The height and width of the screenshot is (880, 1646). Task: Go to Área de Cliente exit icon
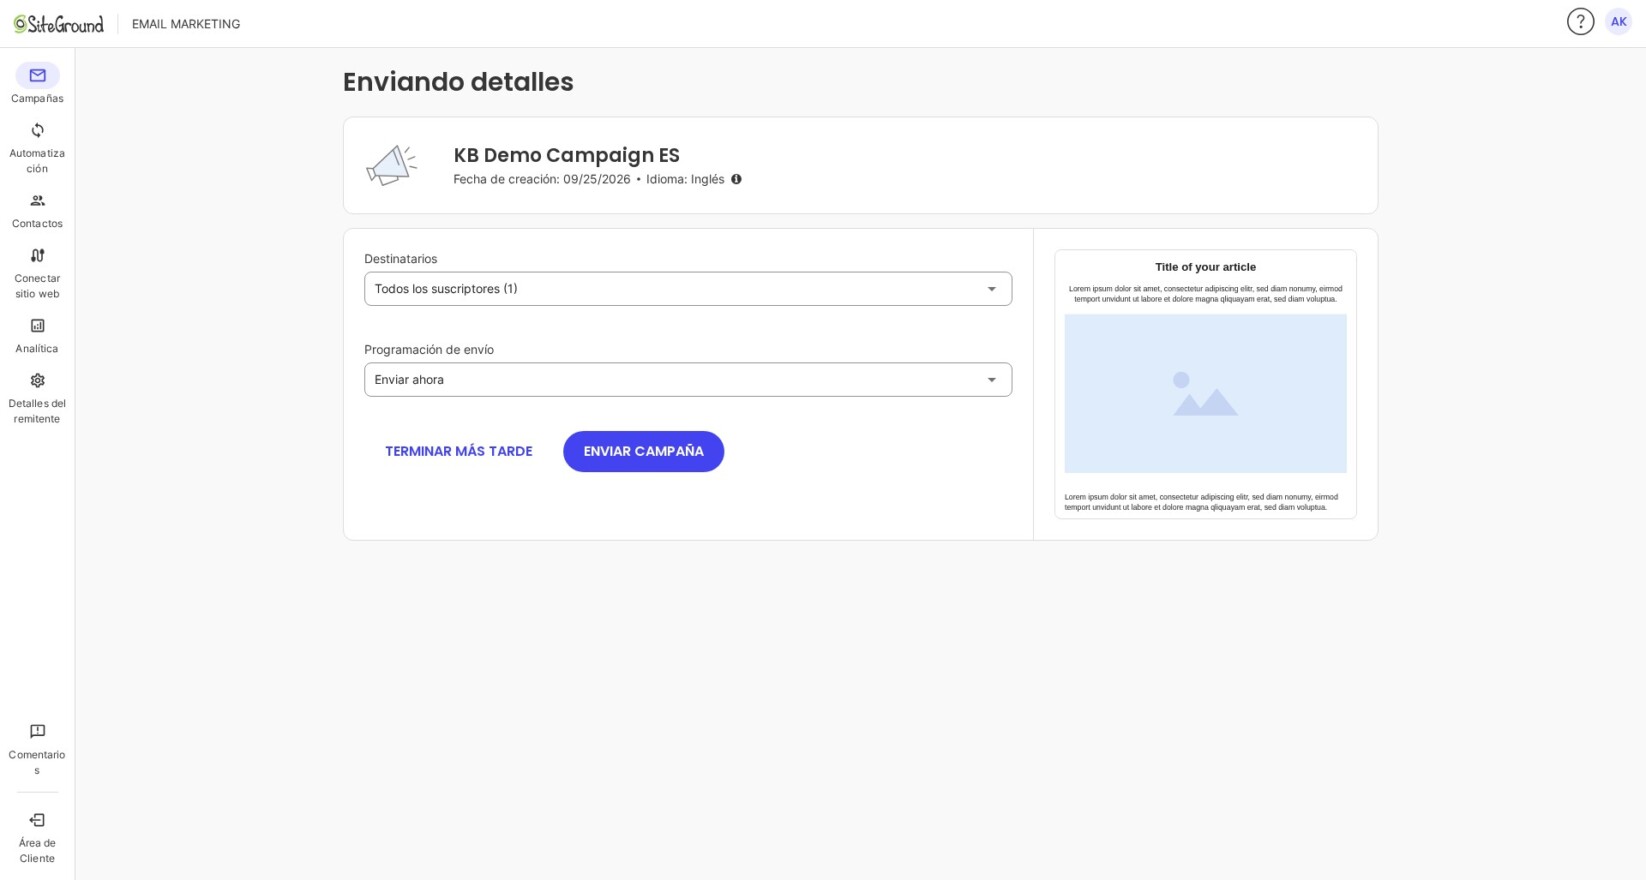[37, 820]
